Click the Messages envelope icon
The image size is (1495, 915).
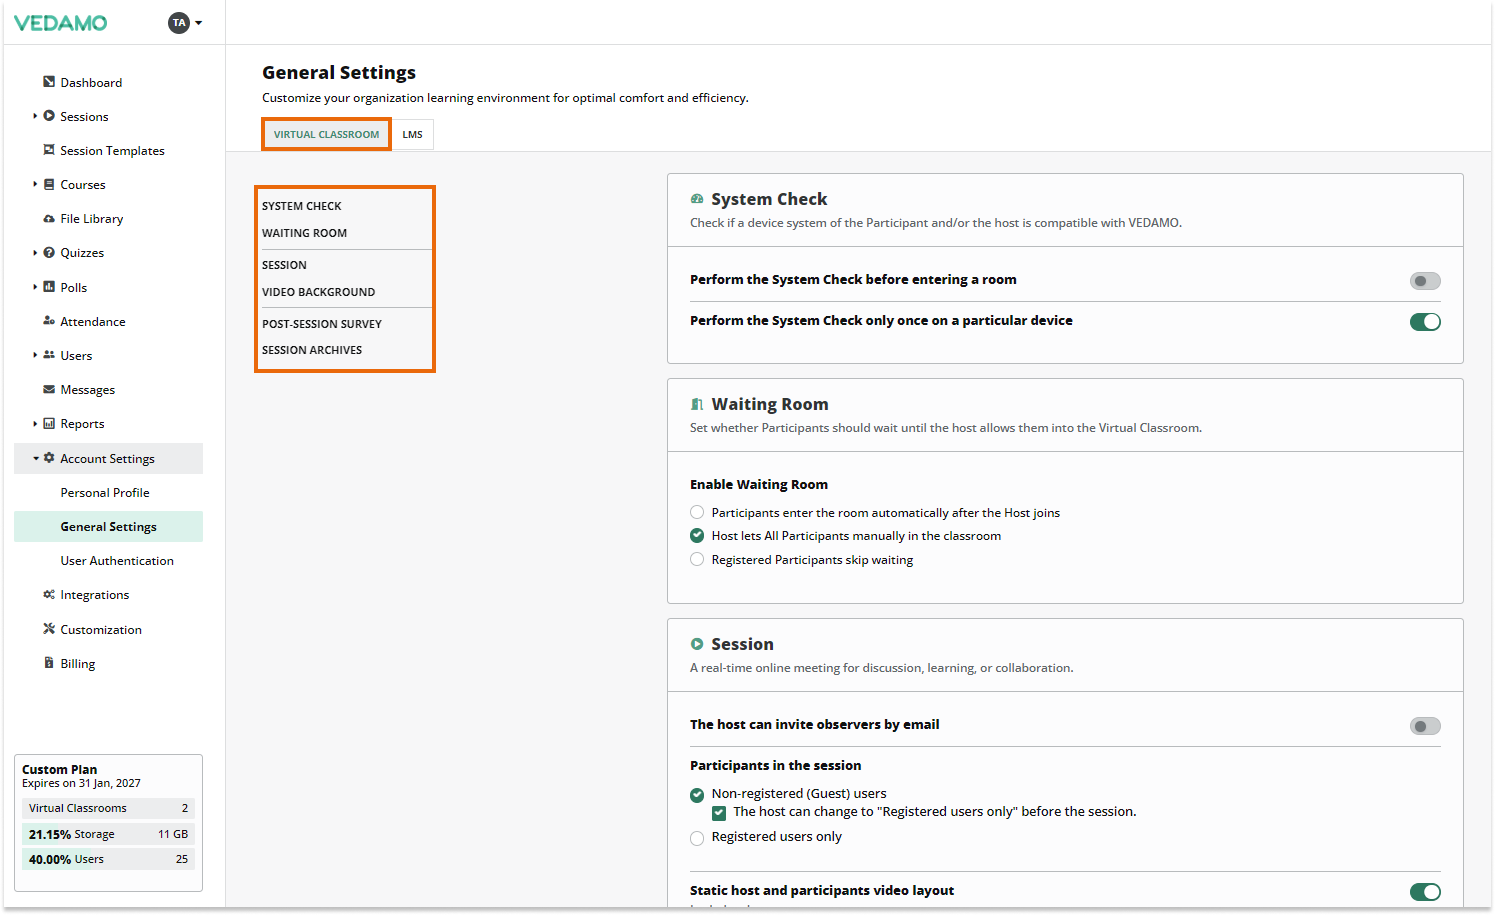47,389
